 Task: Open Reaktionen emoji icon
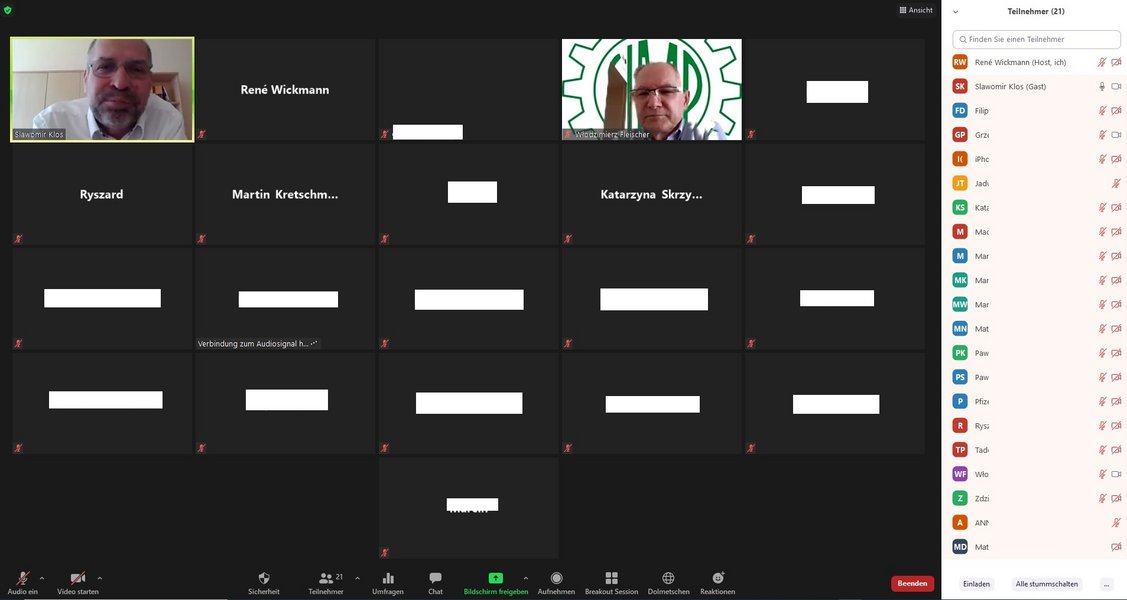pos(717,578)
